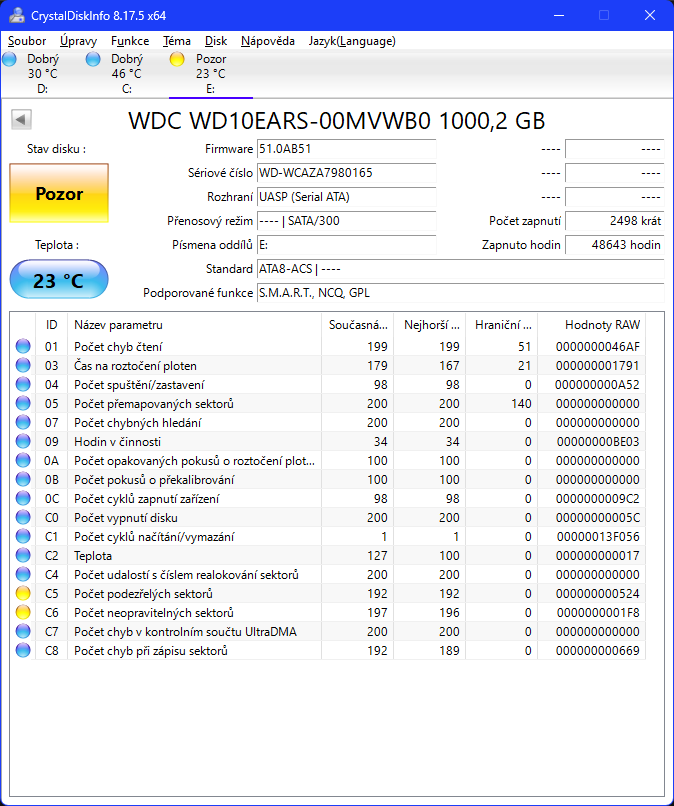674x806 pixels.
Task: Open the Soubor menu
Action: [27, 41]
